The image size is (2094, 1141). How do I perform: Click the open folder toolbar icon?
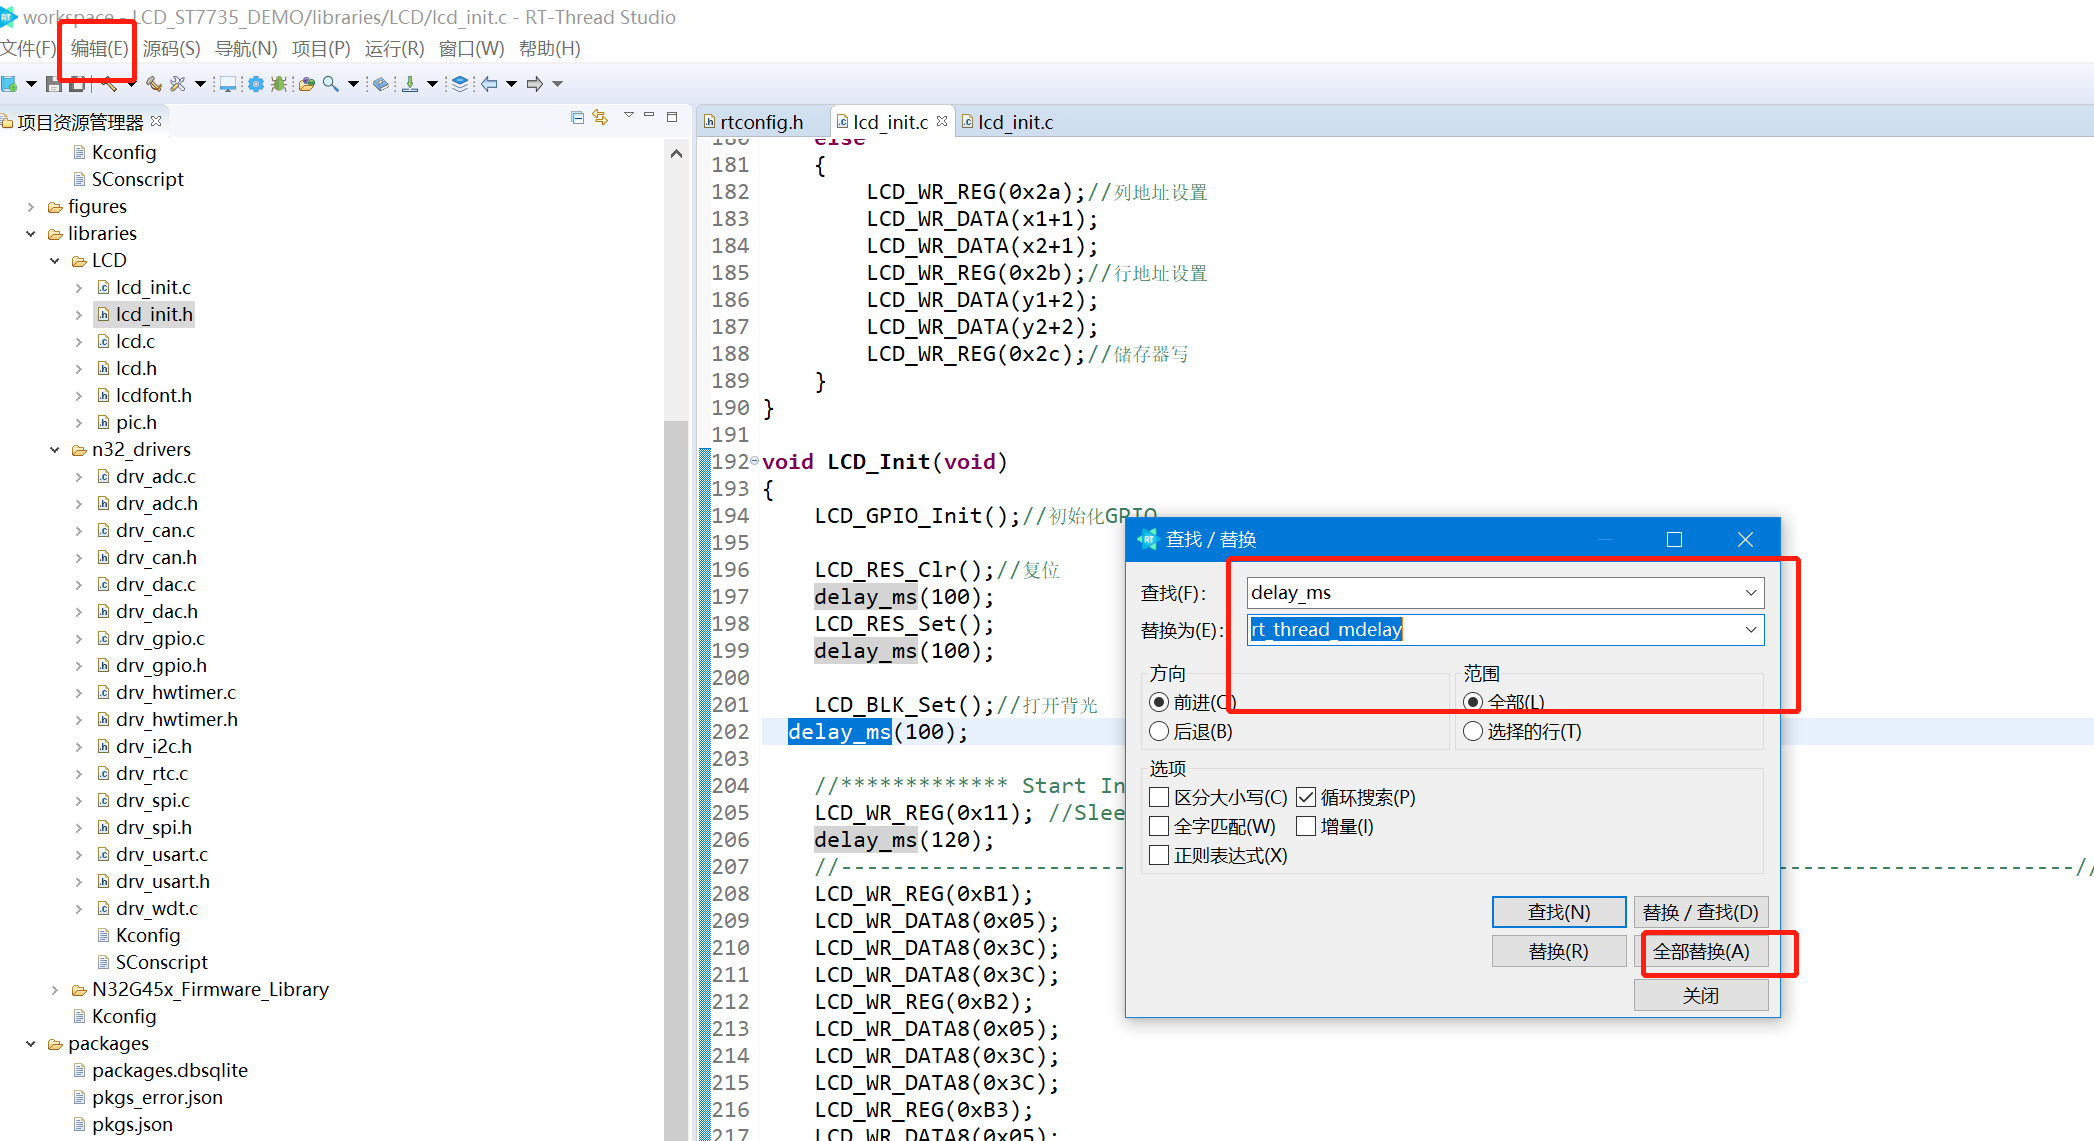coord(307,84)
